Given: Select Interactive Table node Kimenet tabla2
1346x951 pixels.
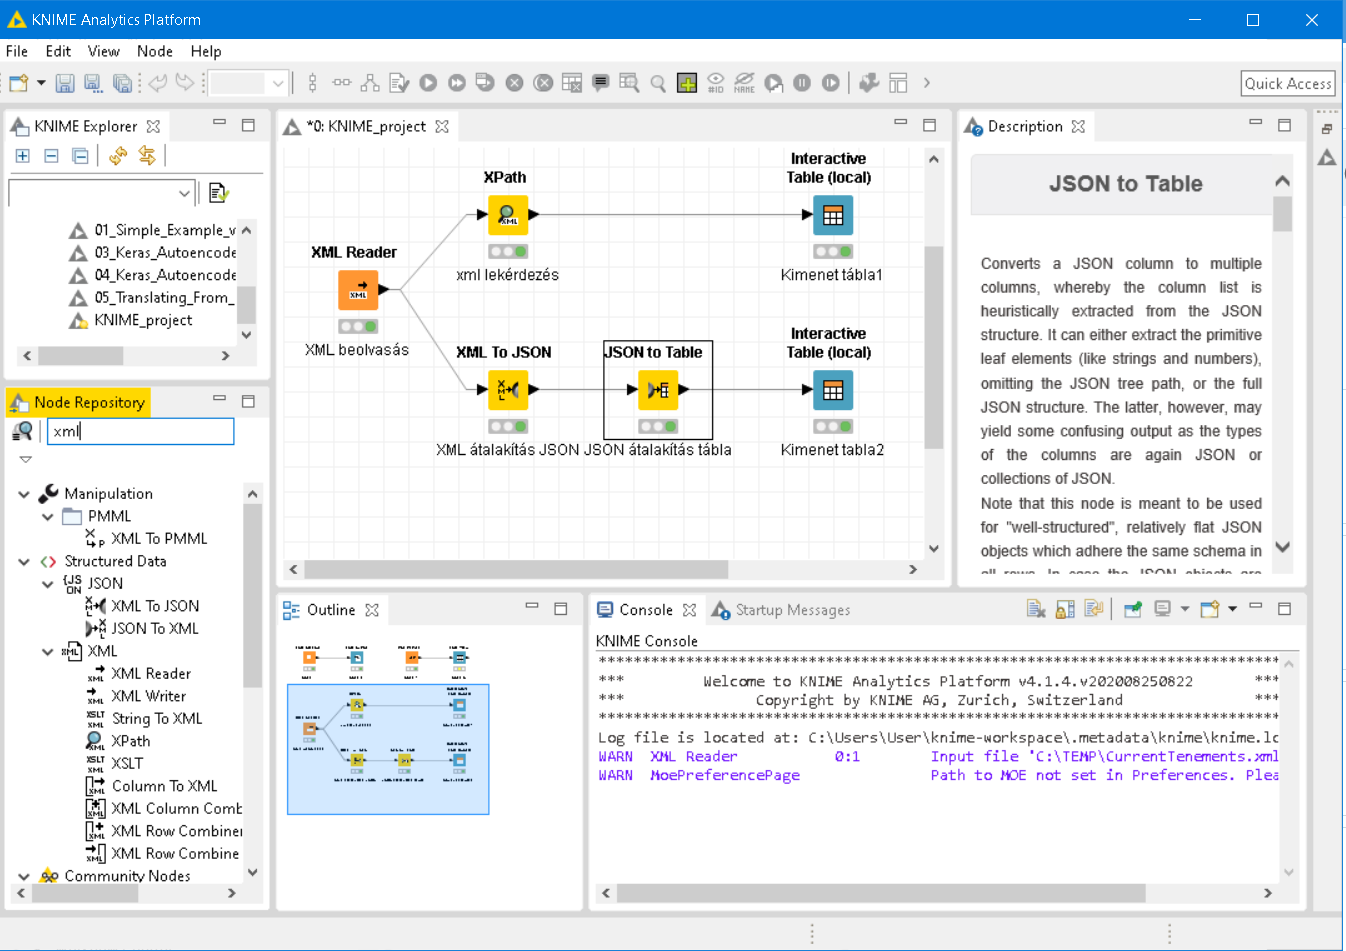Looking at the screenshot, I should (833, 390).
